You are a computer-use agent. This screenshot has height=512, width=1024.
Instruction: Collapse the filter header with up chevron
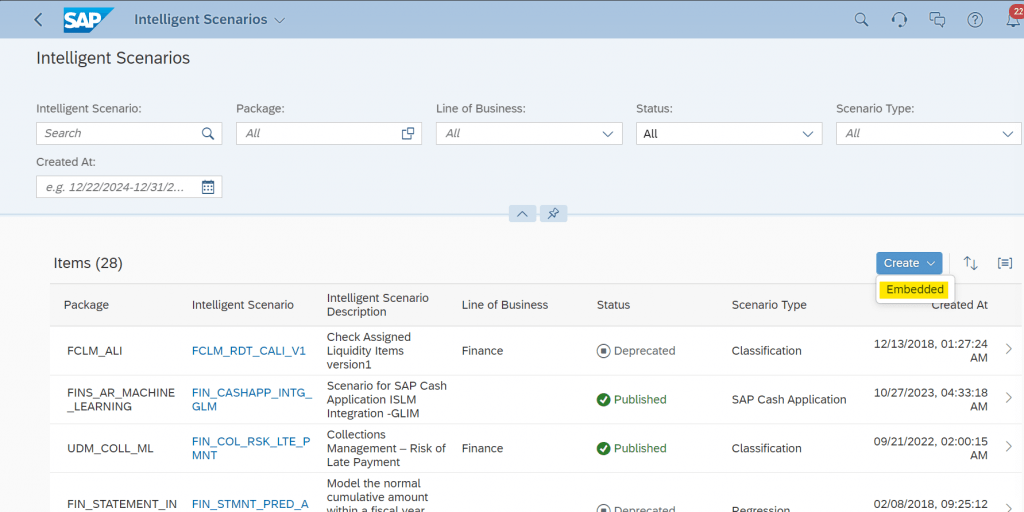522,214
